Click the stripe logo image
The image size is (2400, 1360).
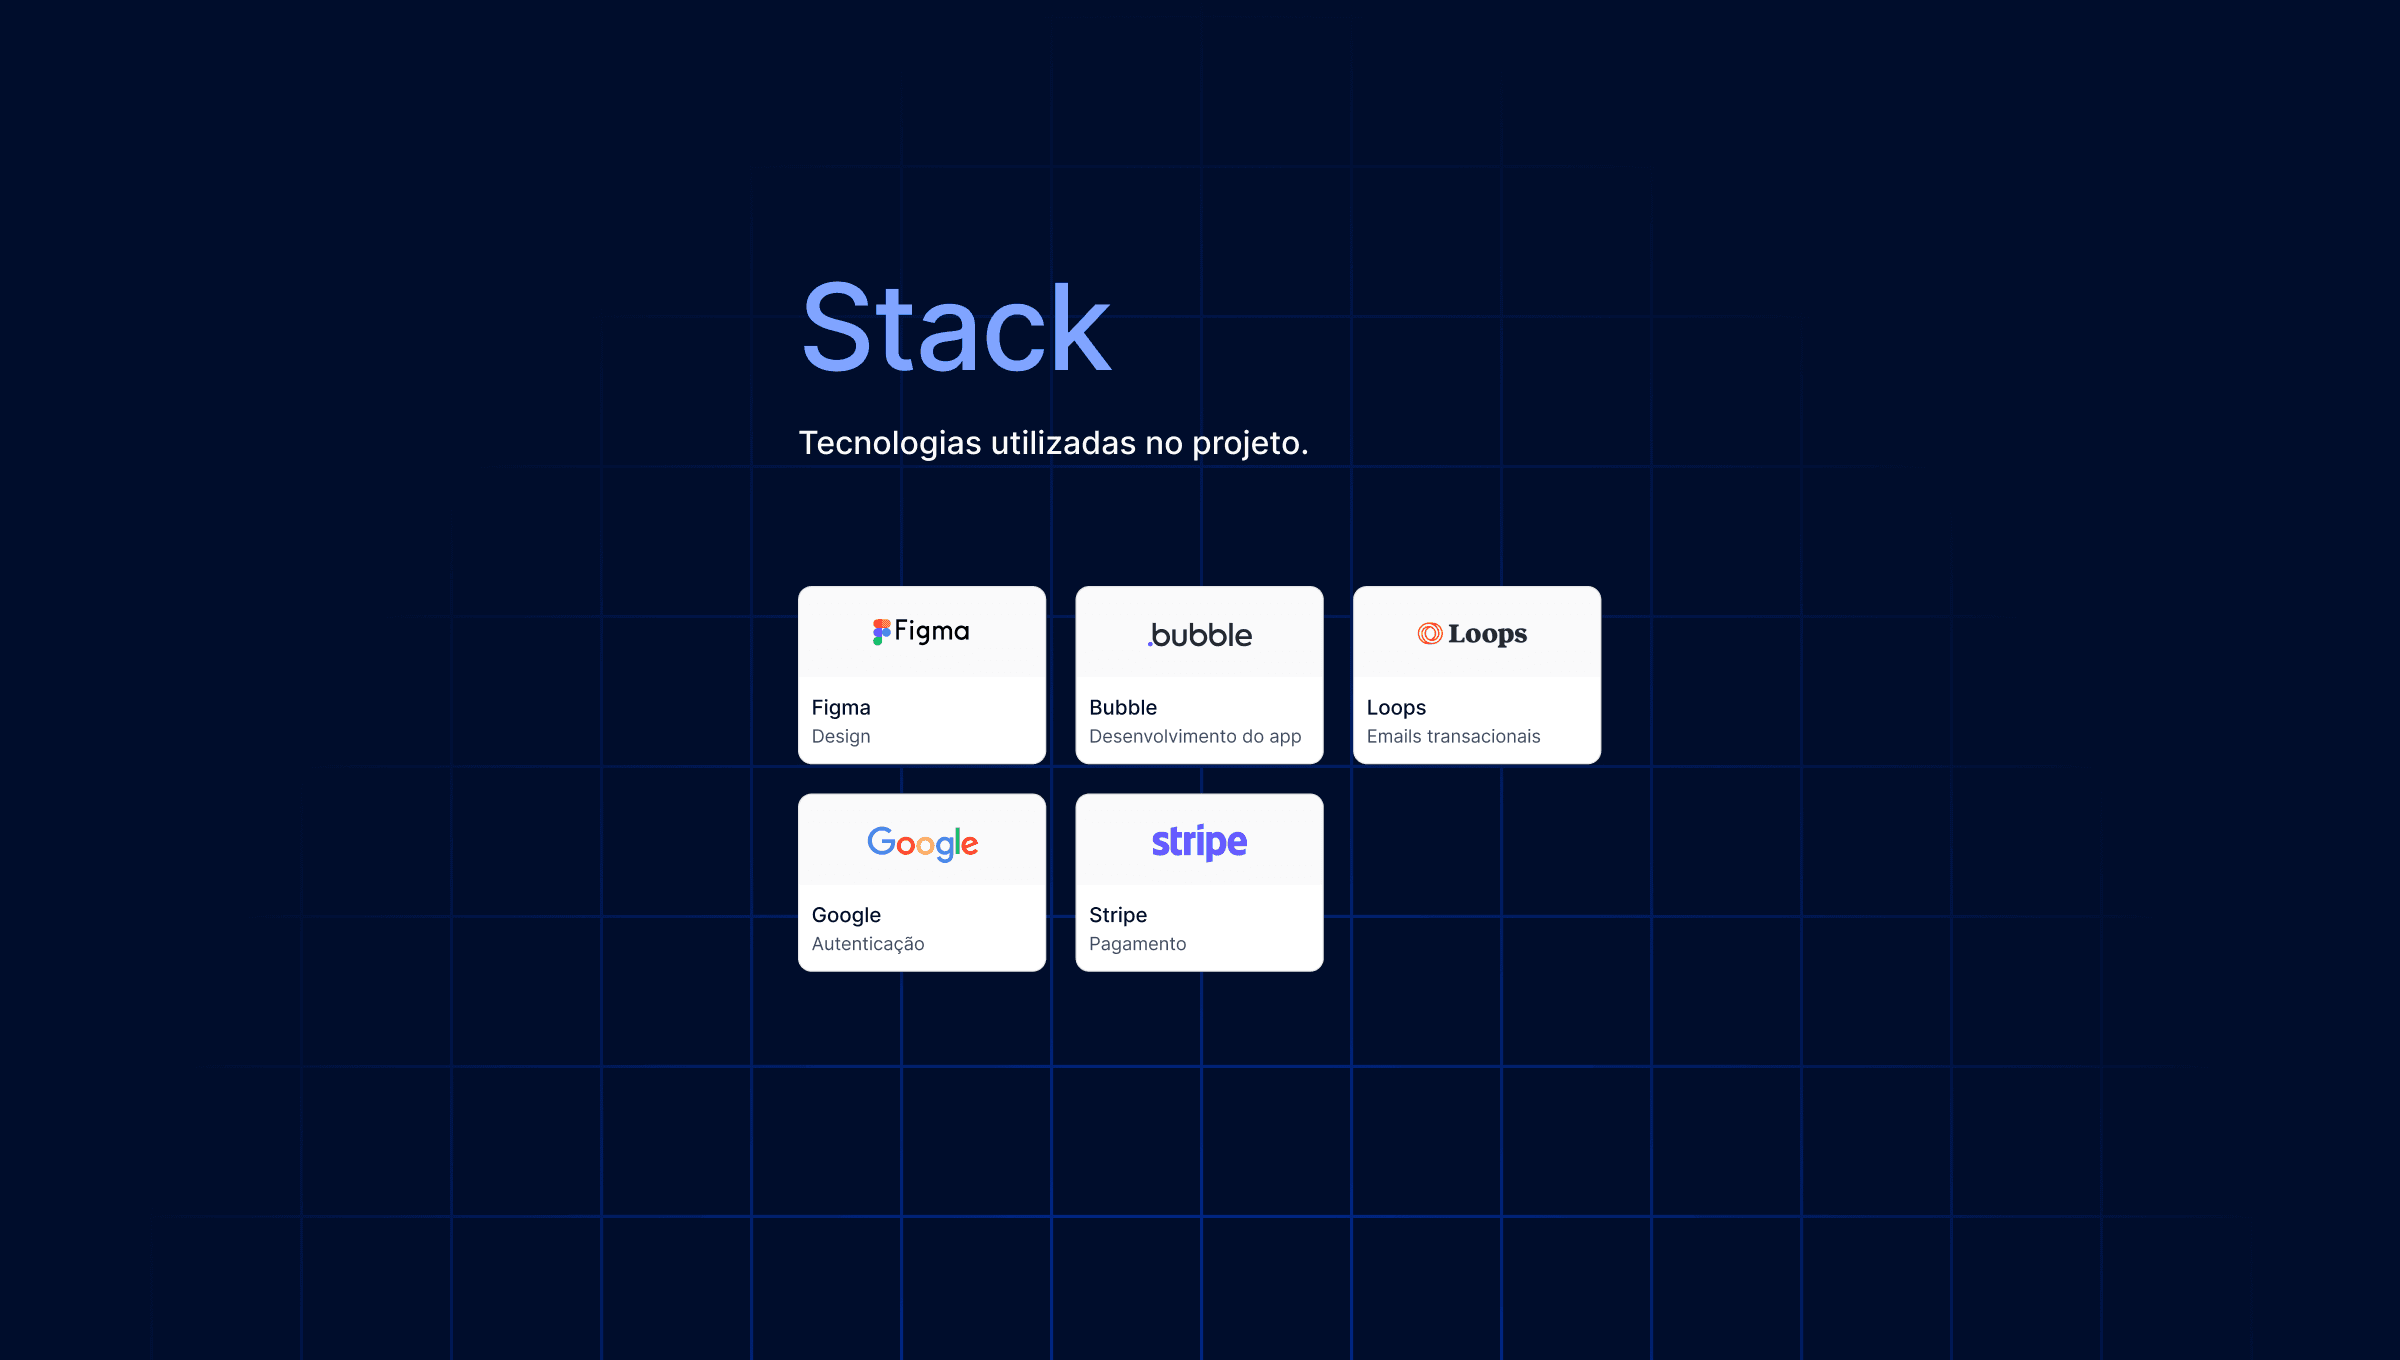1199,842
